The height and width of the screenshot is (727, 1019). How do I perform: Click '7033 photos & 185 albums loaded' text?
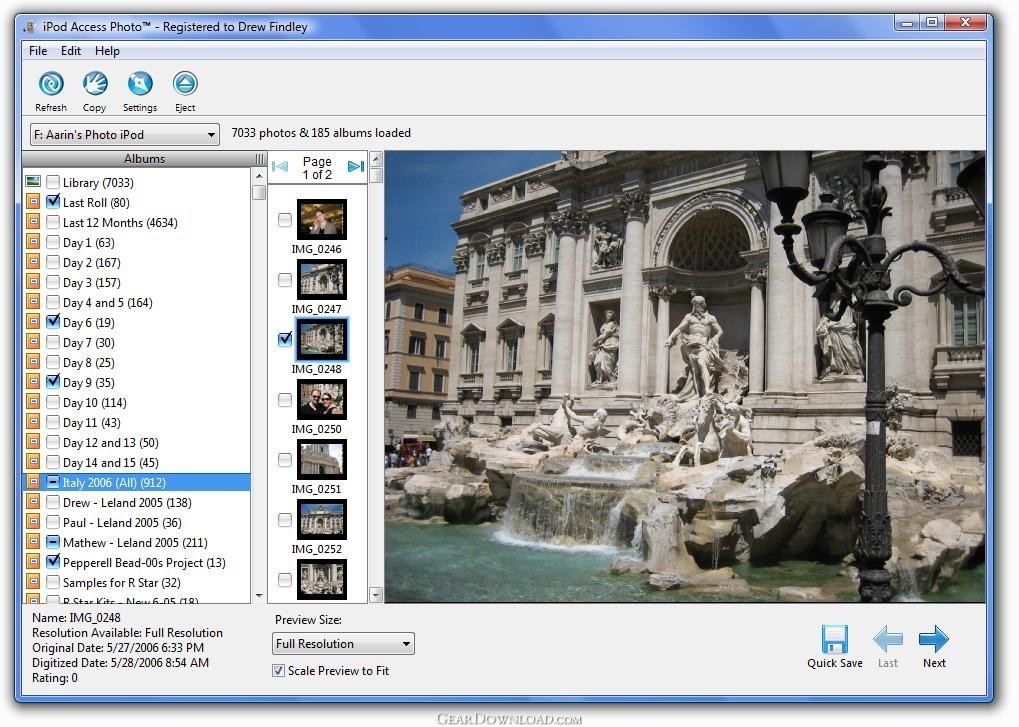coord(321,133)
